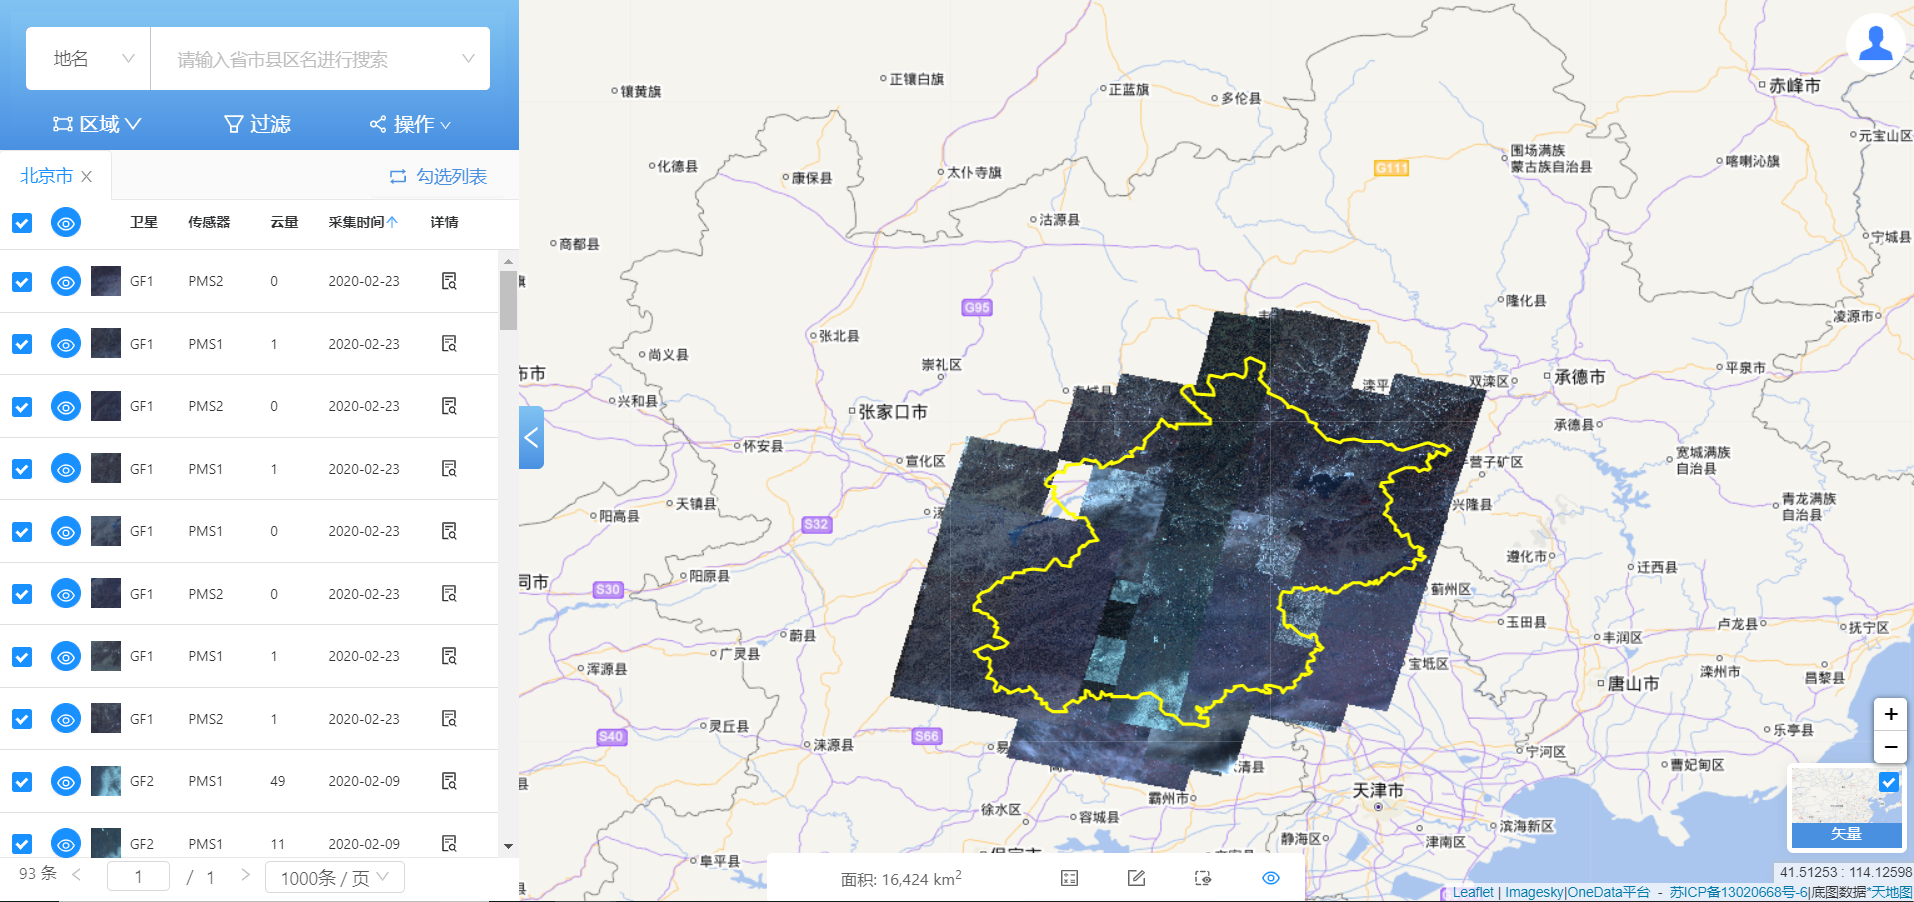Uncheck the select-all checkbox in table header

point(22,223)
